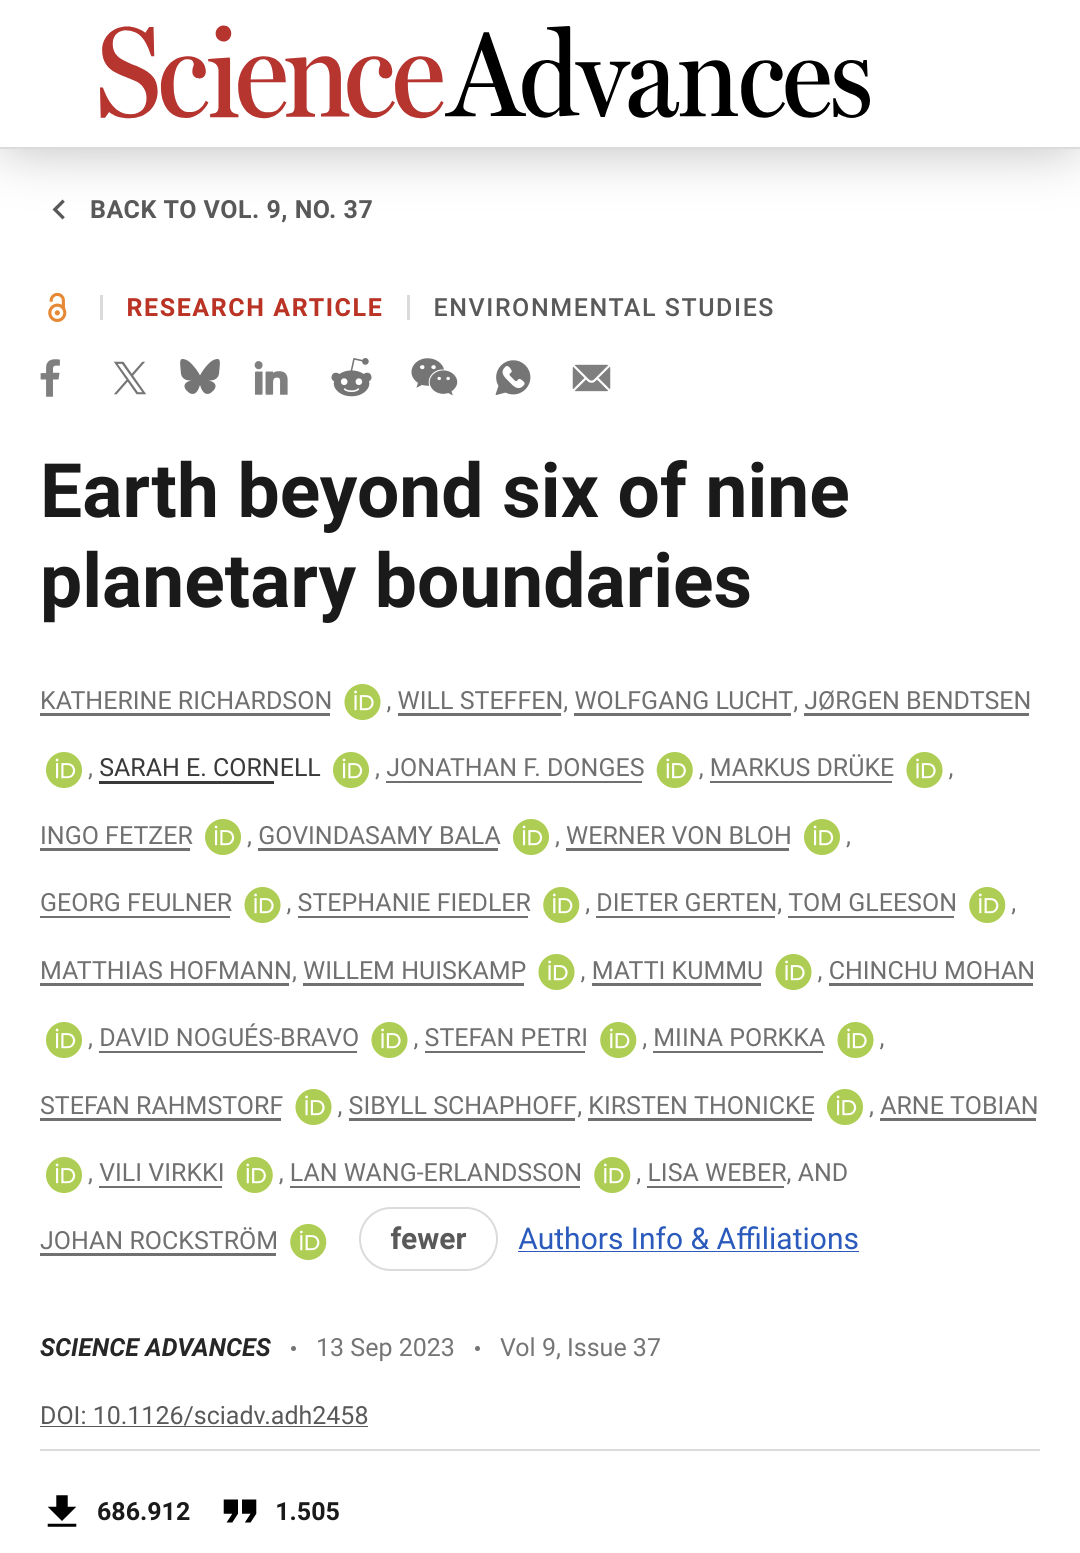The height and width of the screenshot is (1553, 1080).
Task: Click the download count icon
Action: click(62, 1511)
